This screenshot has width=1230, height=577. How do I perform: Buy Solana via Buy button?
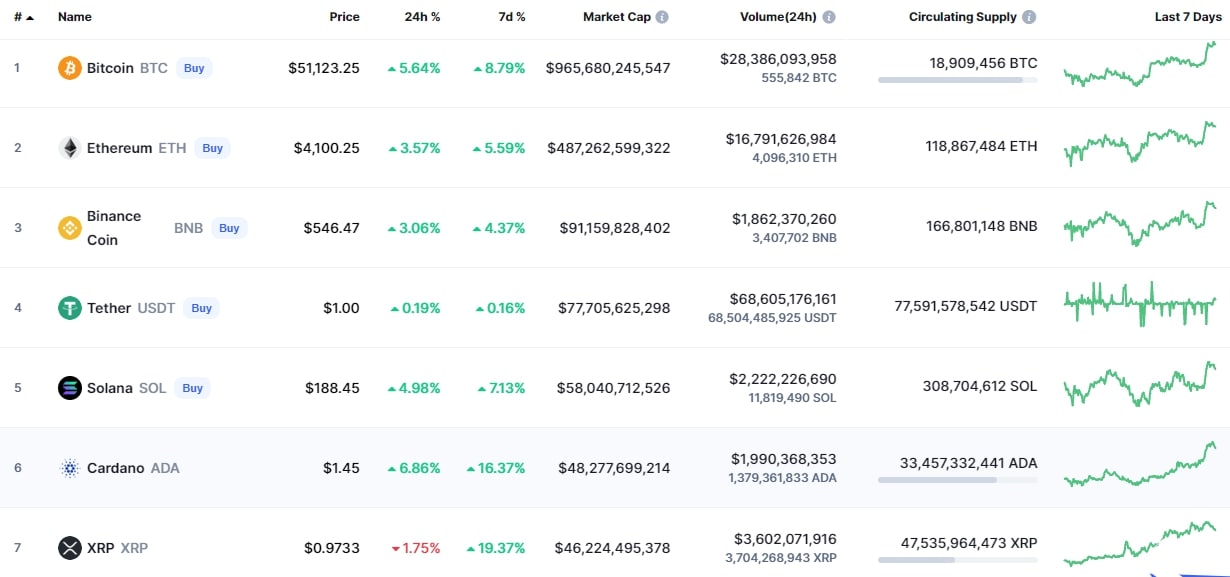[193, 388]
